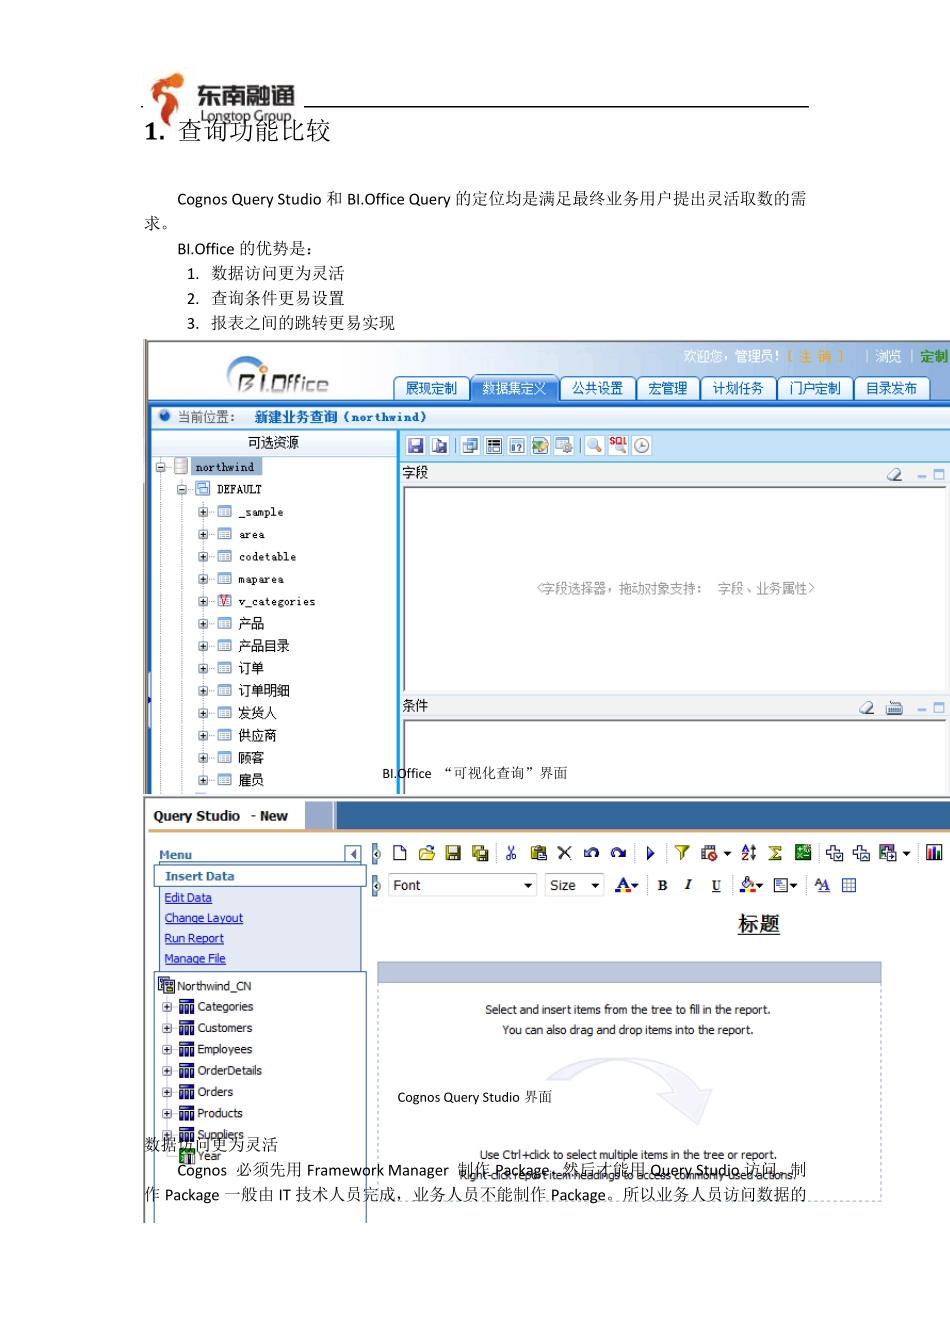Click the Save disk icon in Query Studio
This screenshot has height=1344, width=950.
tap(453, 853)
